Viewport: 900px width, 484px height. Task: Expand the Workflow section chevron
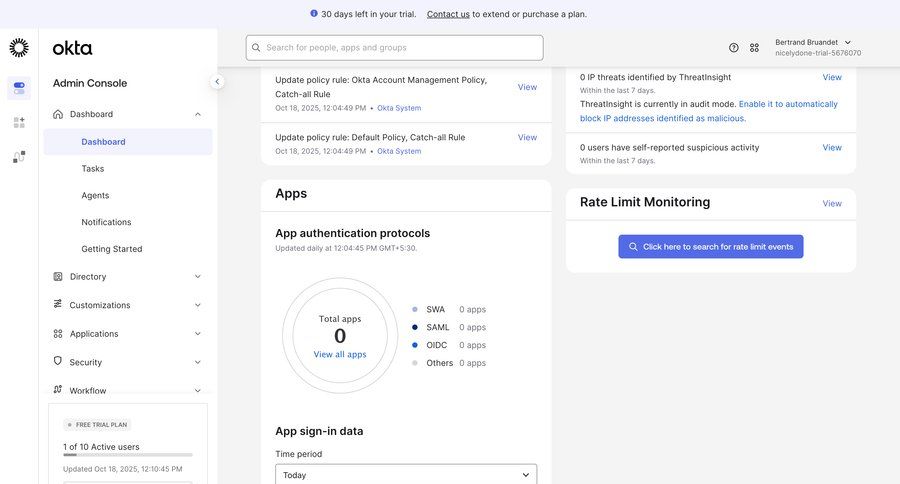[197, 390]
